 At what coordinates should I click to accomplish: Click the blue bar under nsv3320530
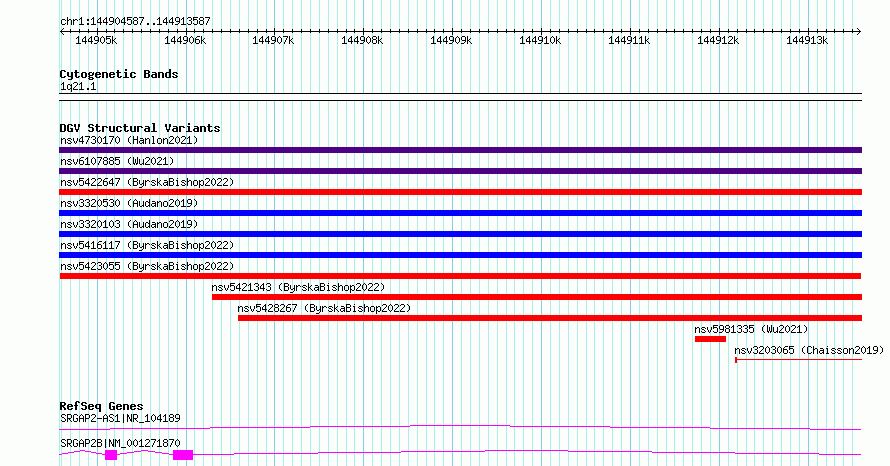460,213
